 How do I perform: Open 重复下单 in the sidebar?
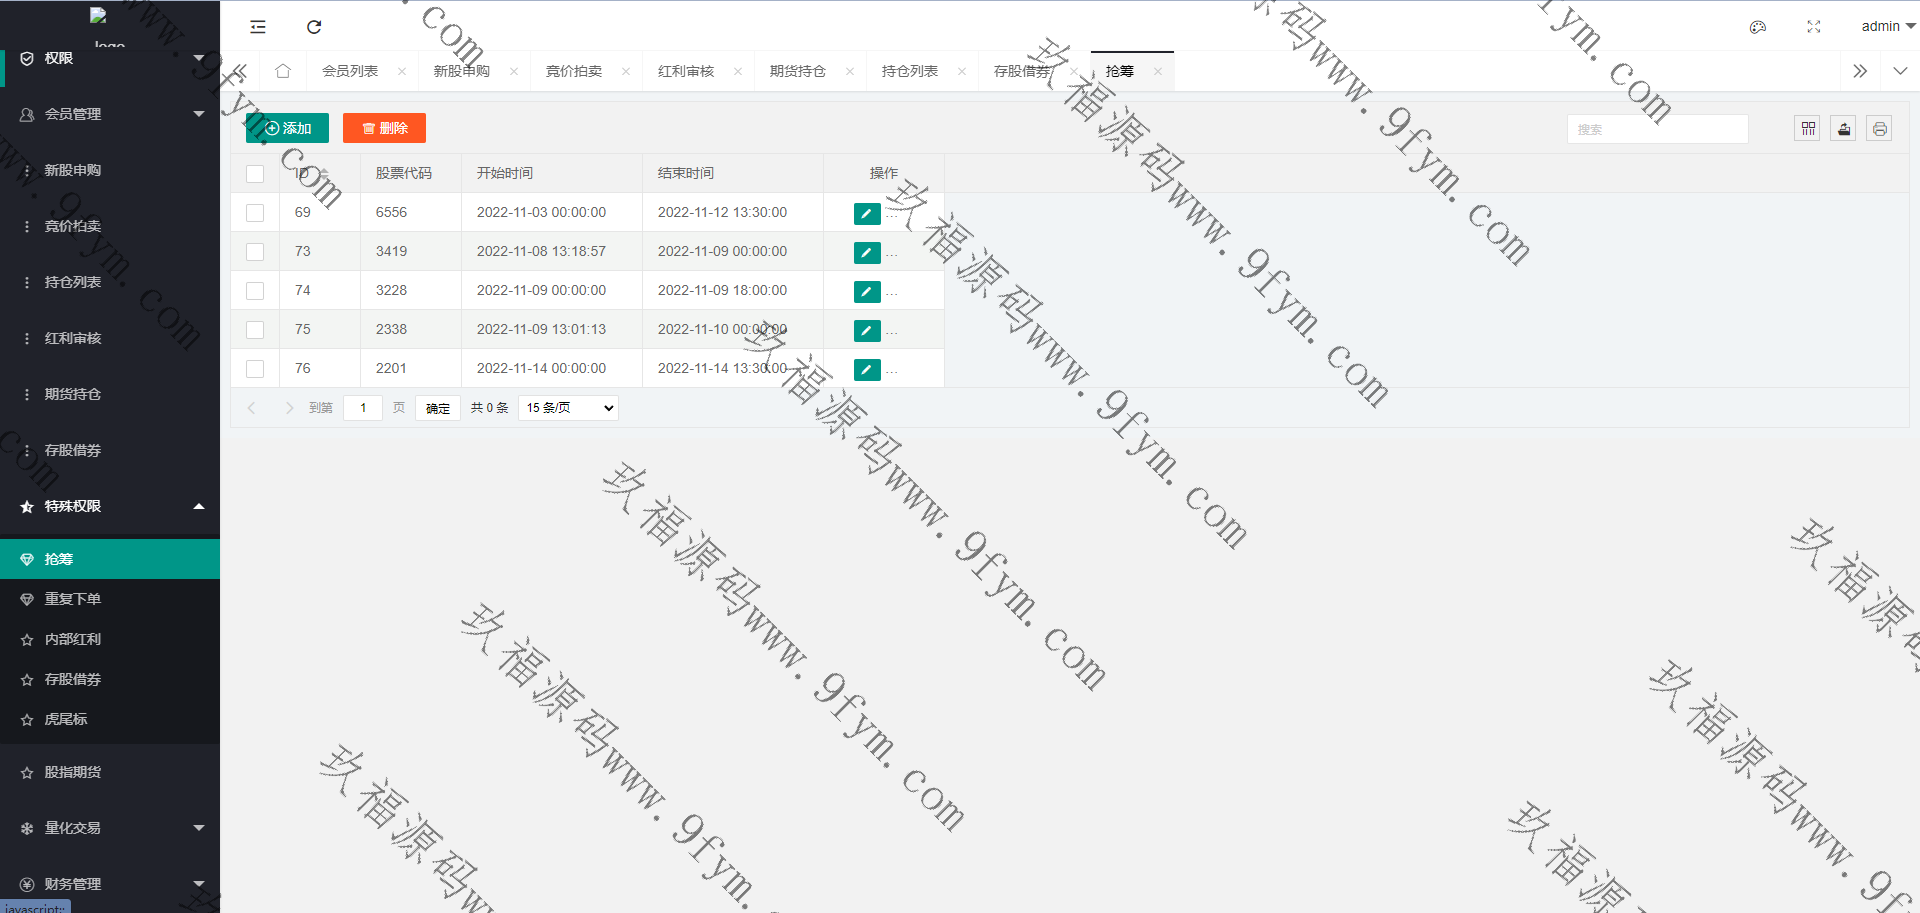[x=73, y=599]
